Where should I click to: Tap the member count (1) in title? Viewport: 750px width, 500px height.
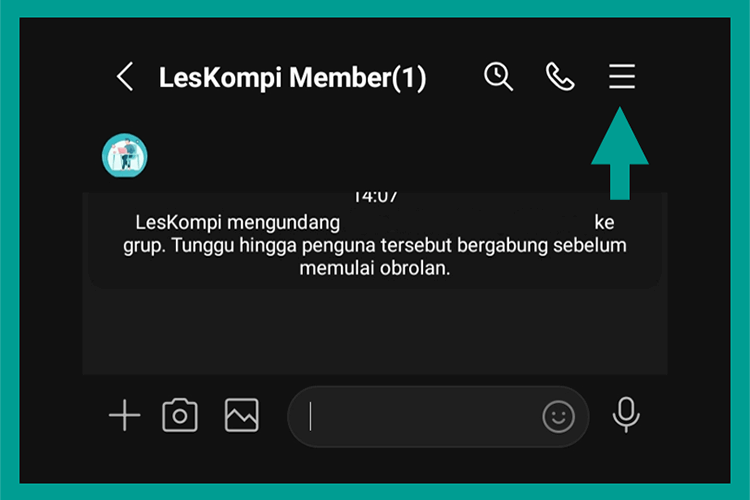[x=409, y=78]
